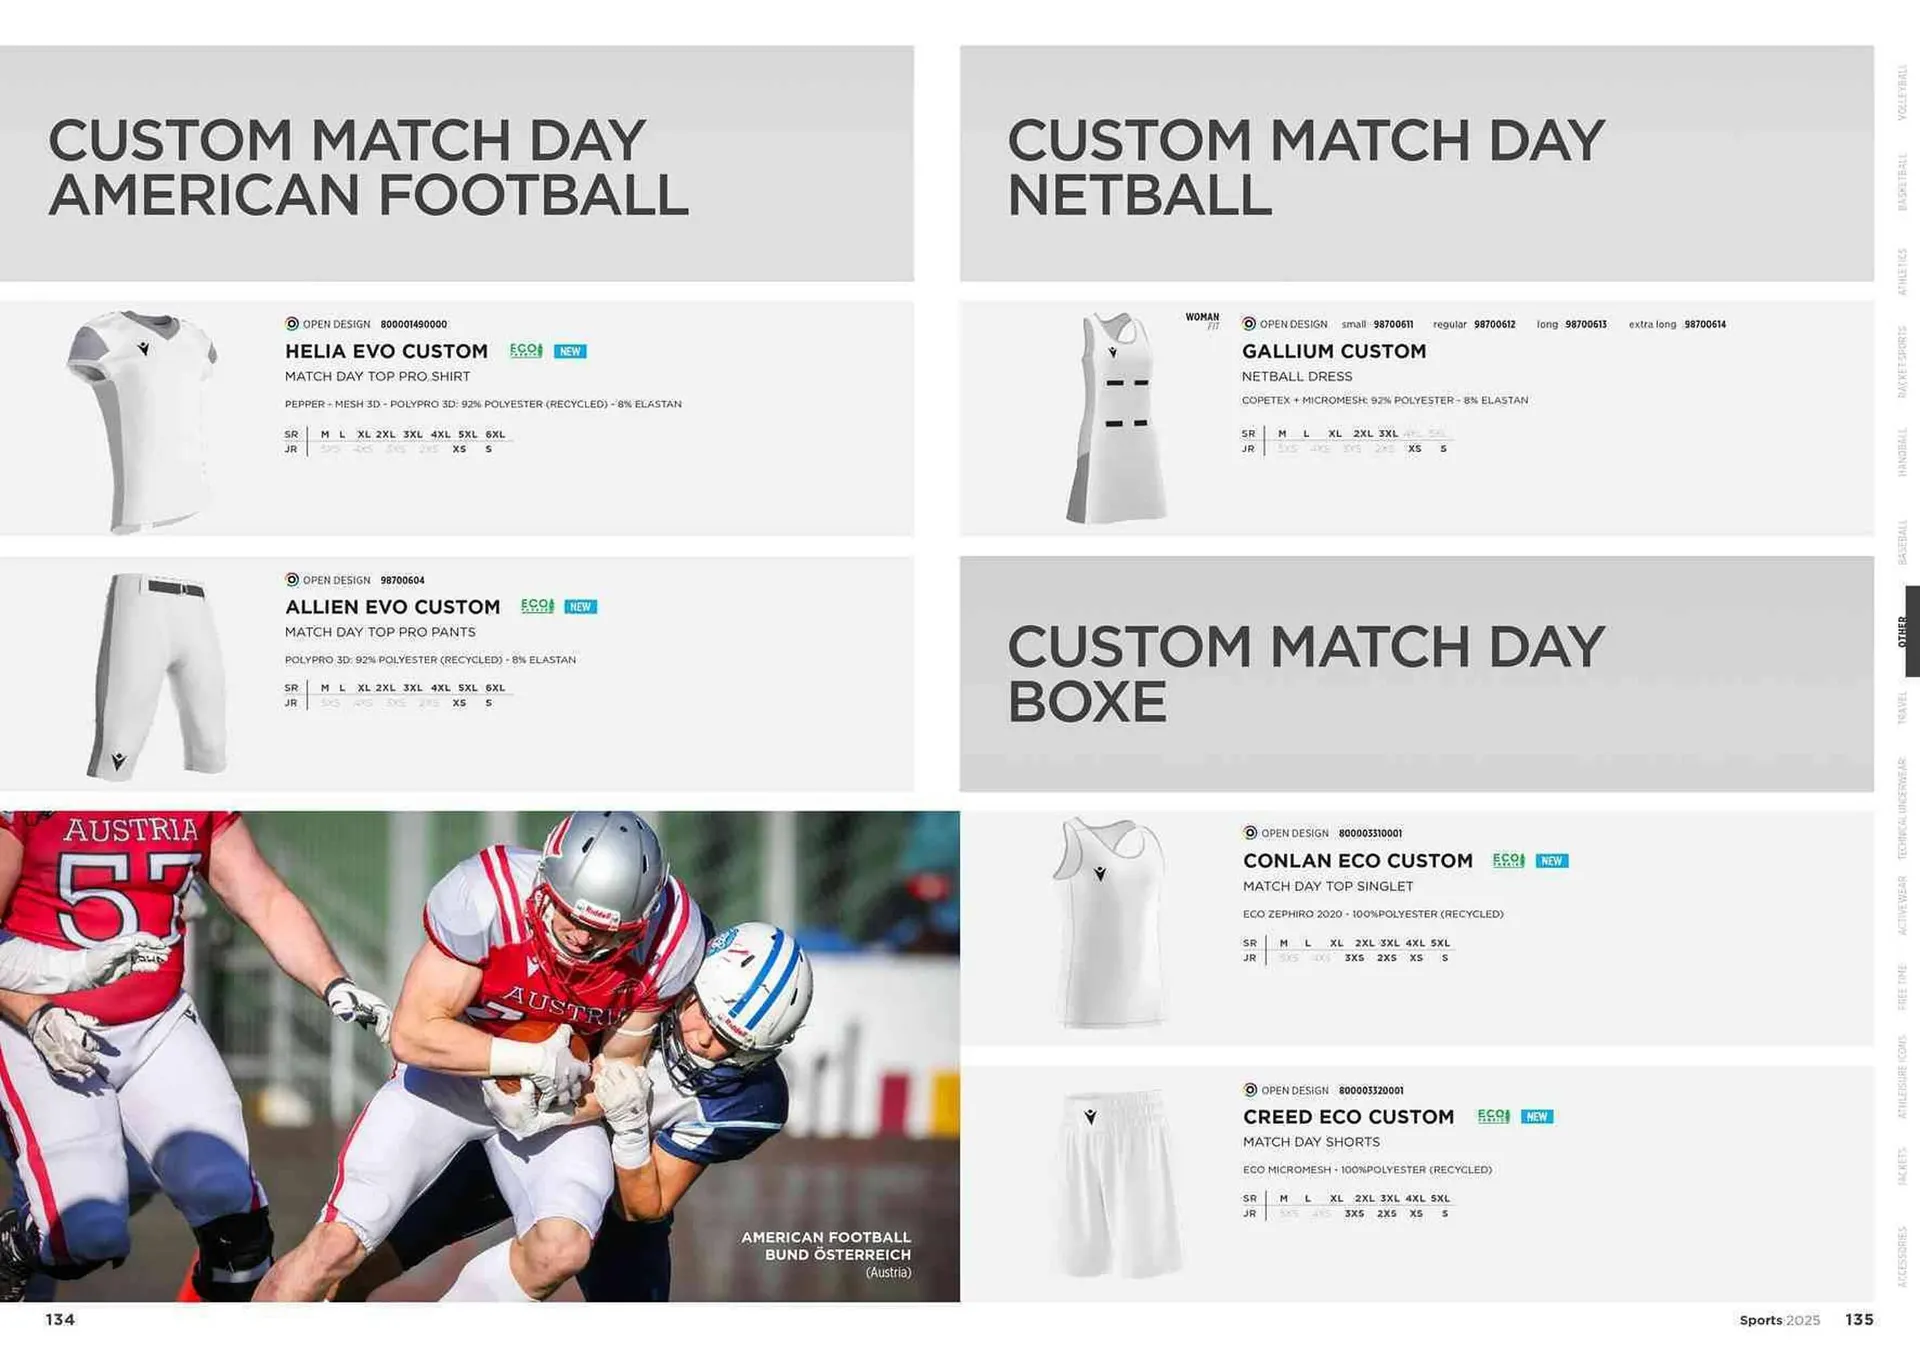Select the Other section tab on the right edge

[x=1904, y=632]
